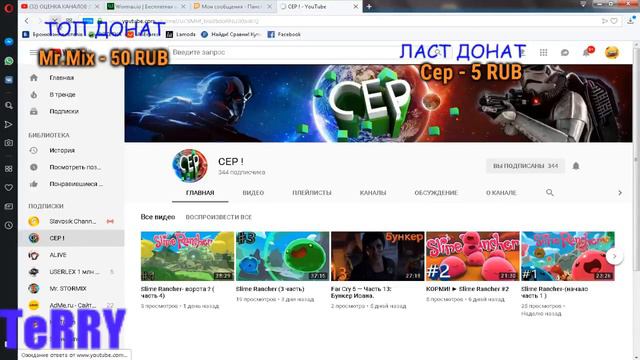Open ALIVE subscription in sidebar
This screenshot has width=640, height=360.
[x=71, y=255]
